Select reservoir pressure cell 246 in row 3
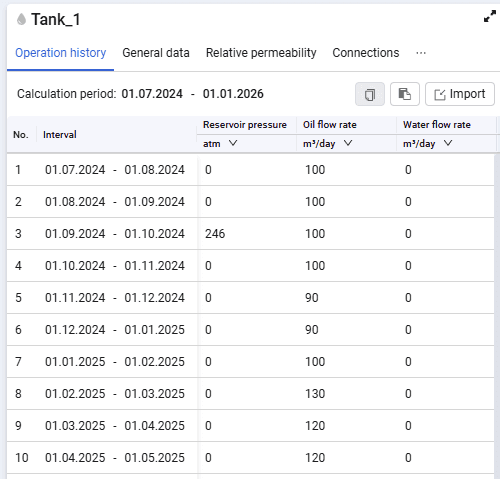Viewport: 500px width, 479px height. click(x=247, y=234)
